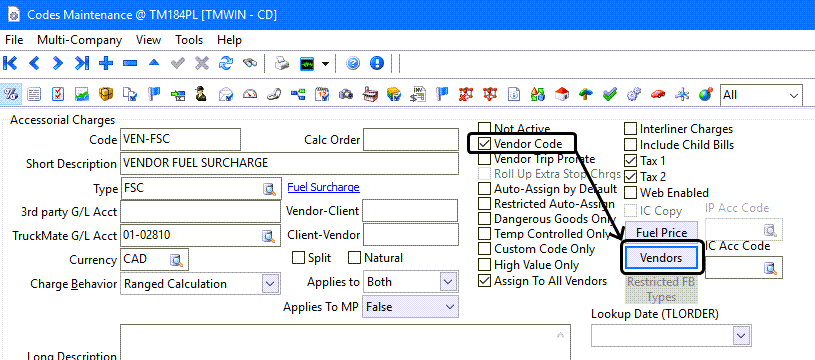Open lookup icon in Type field
The image size is (815, 360).
269,189
